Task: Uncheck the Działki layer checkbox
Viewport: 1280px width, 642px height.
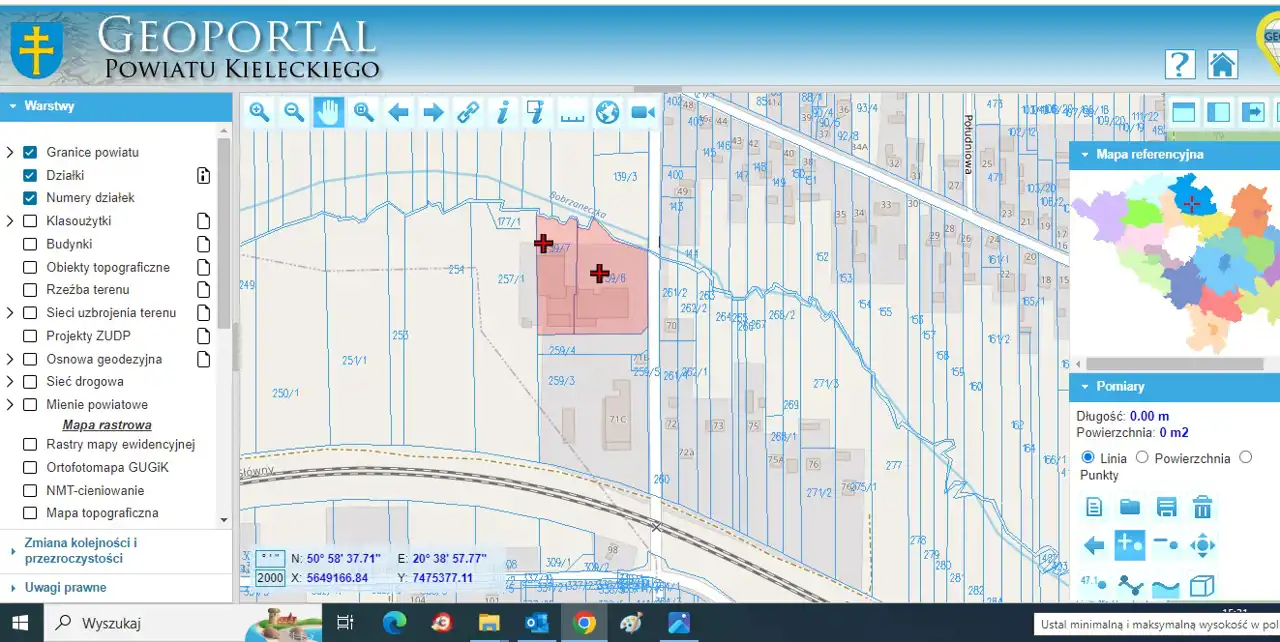Action: click(30, 175)
